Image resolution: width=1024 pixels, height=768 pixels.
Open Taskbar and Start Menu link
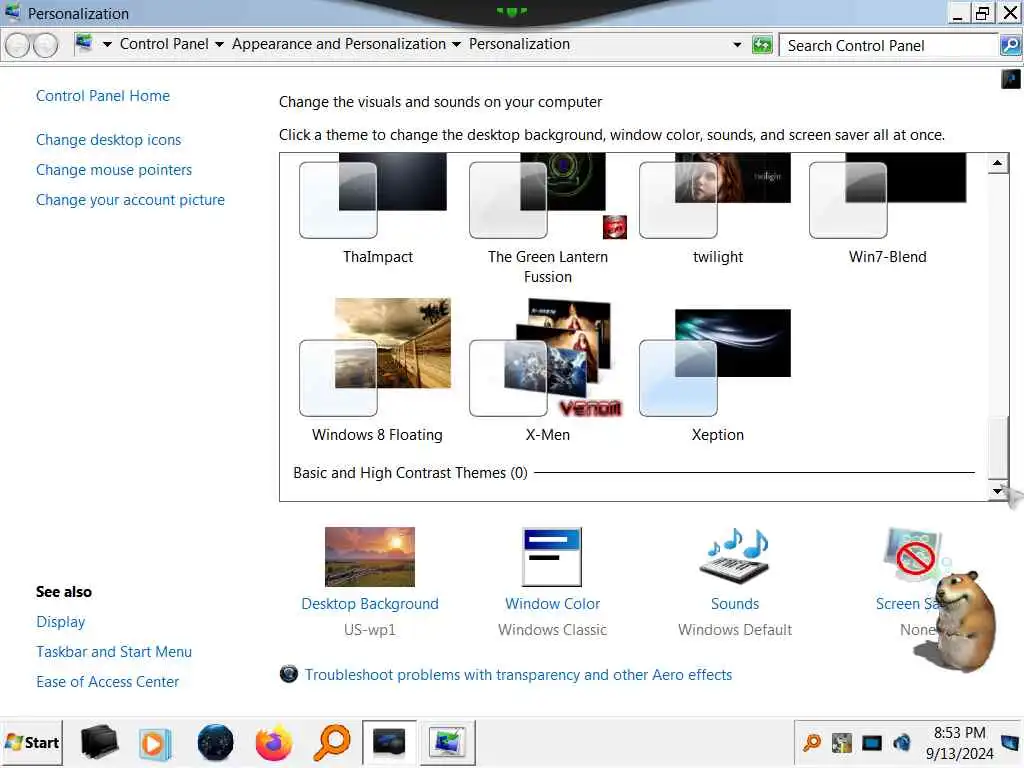tap(114, 652)
